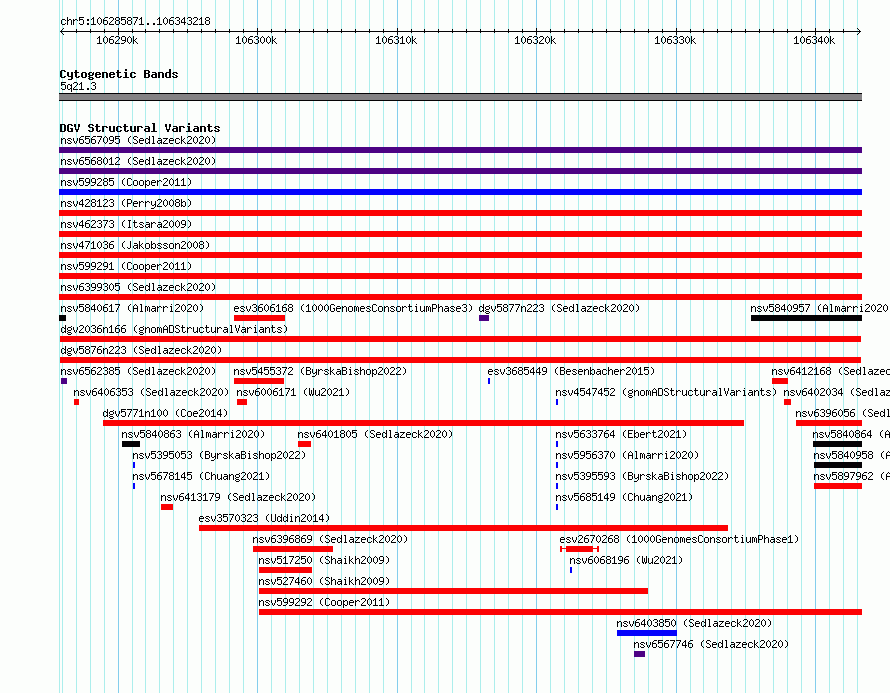Click the 106300k ruler position label
The image size is (890, 693).
pyautogui.click(x=256, y=40)
